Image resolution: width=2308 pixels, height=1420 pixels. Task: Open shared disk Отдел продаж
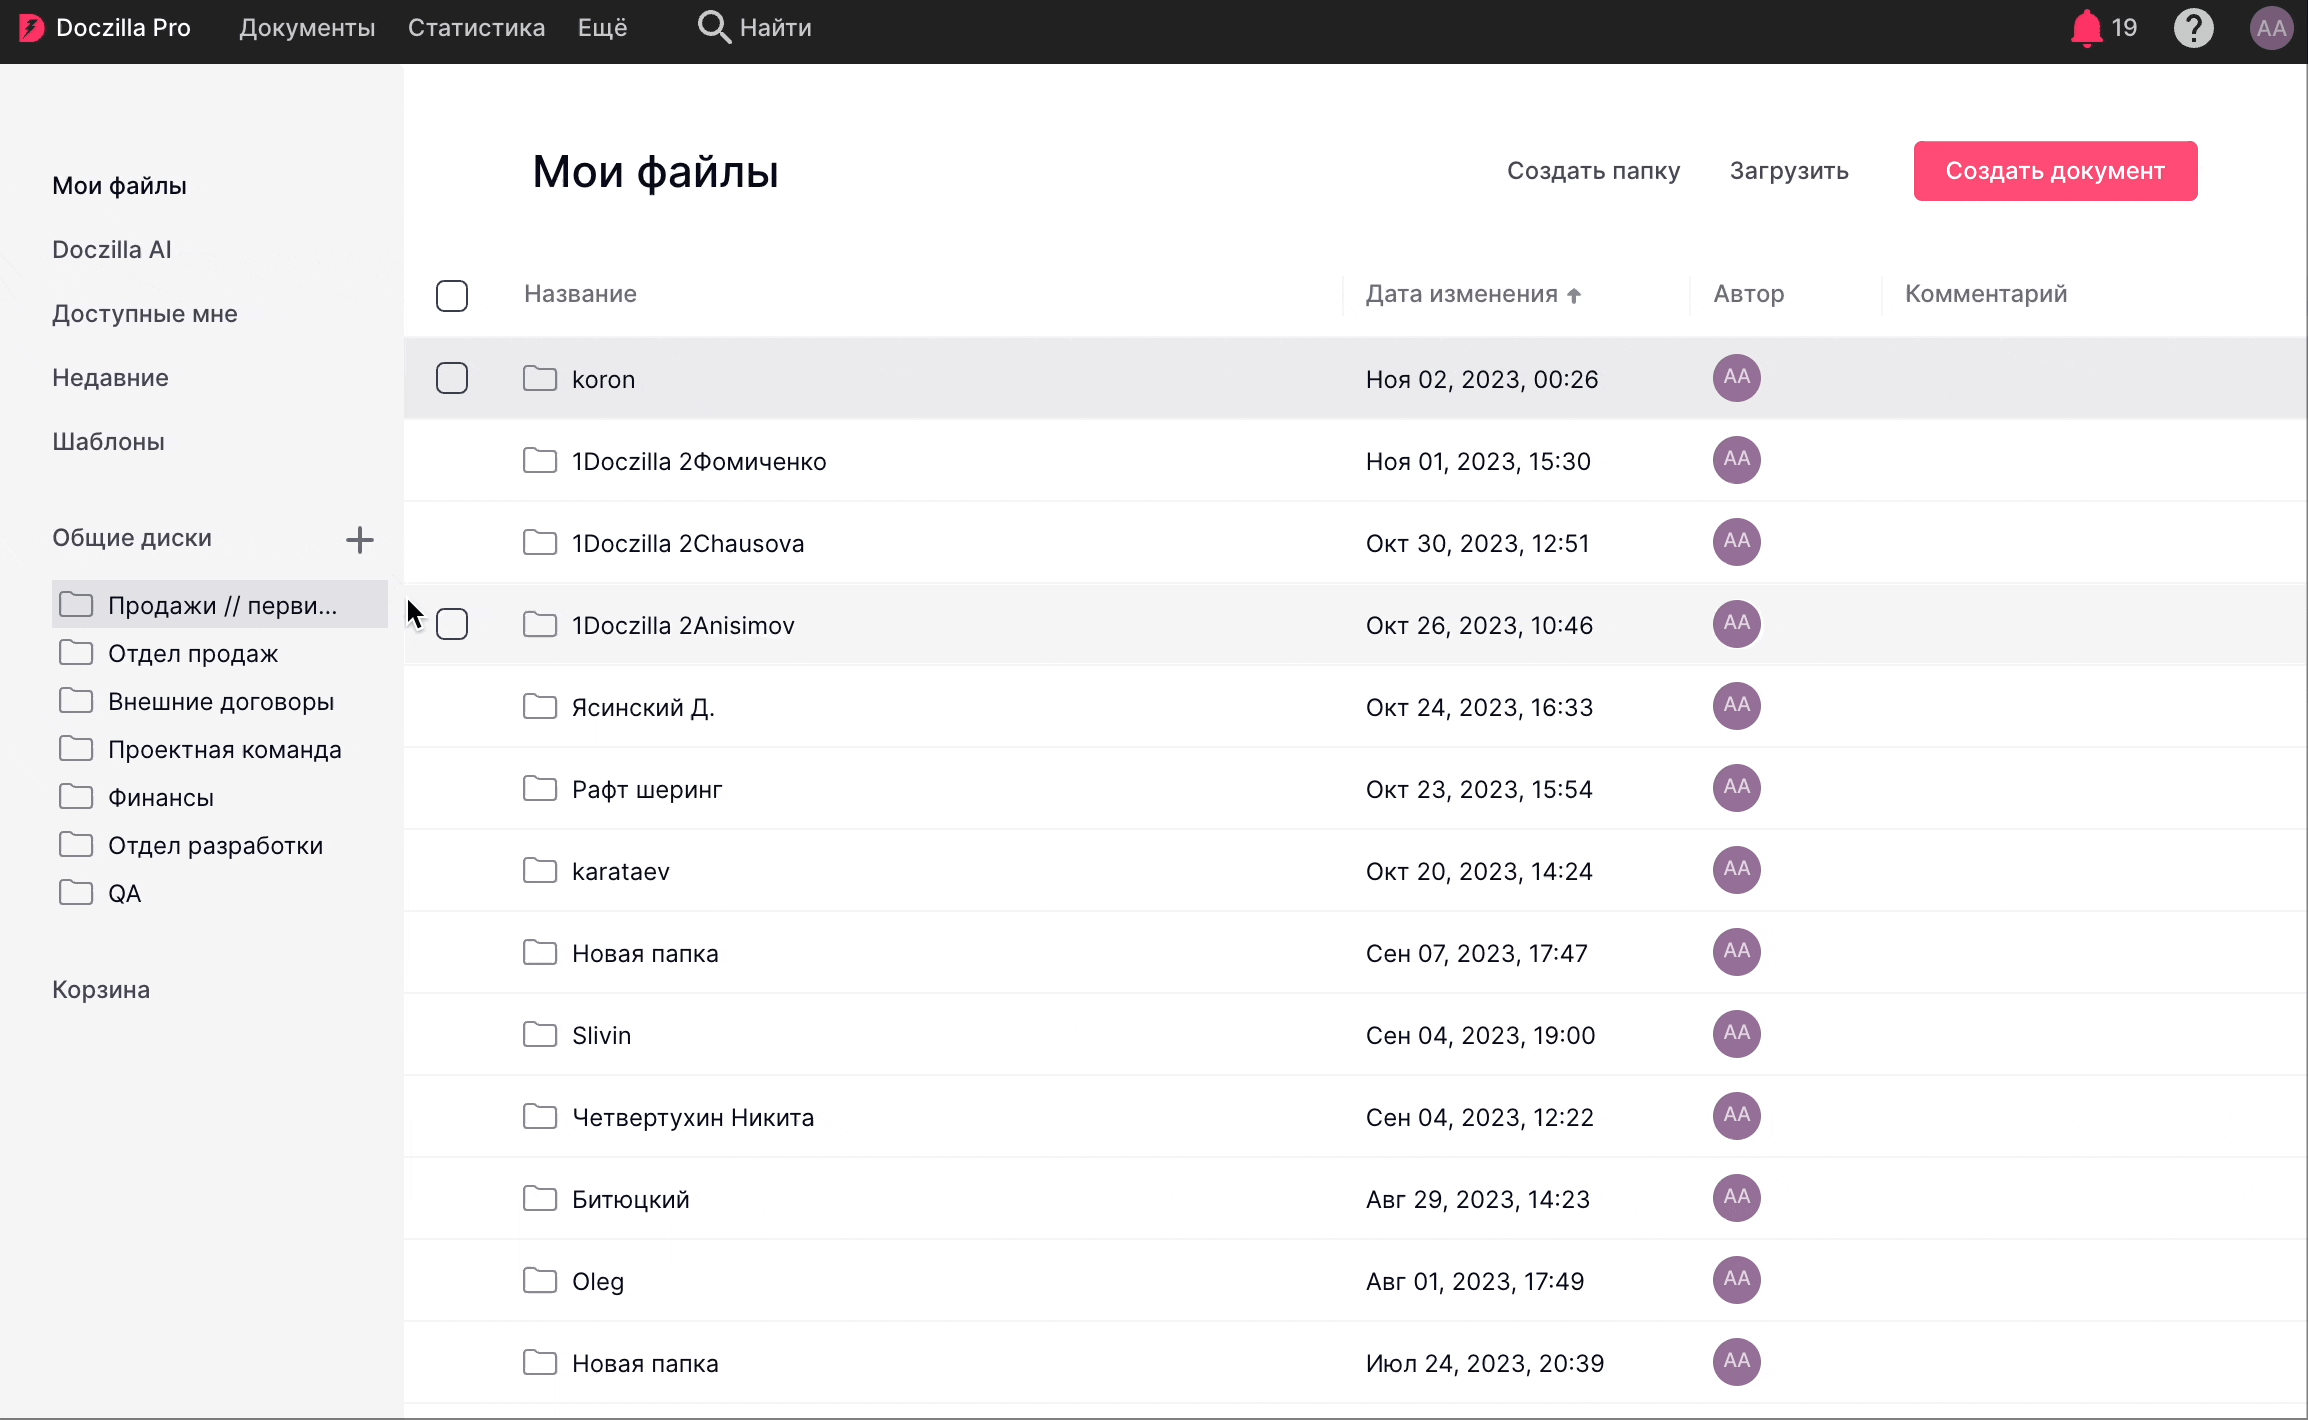(193, 653)
